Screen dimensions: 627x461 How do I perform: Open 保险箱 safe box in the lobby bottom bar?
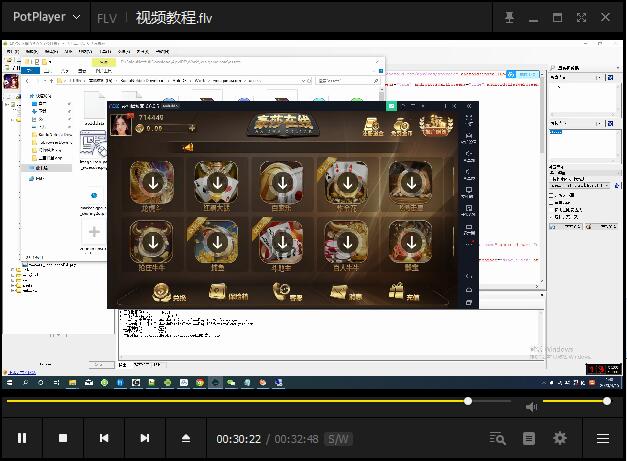228,293
